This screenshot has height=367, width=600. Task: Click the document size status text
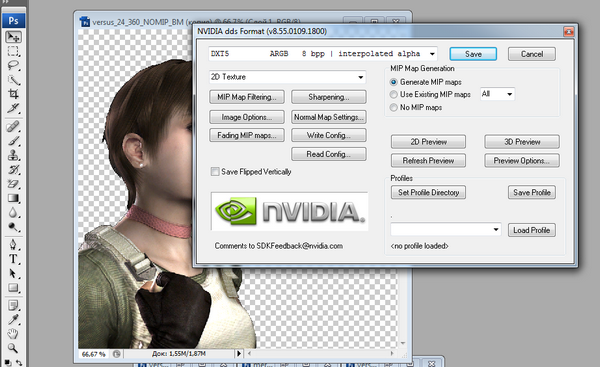pyautogui.click(x=179, y=354)
